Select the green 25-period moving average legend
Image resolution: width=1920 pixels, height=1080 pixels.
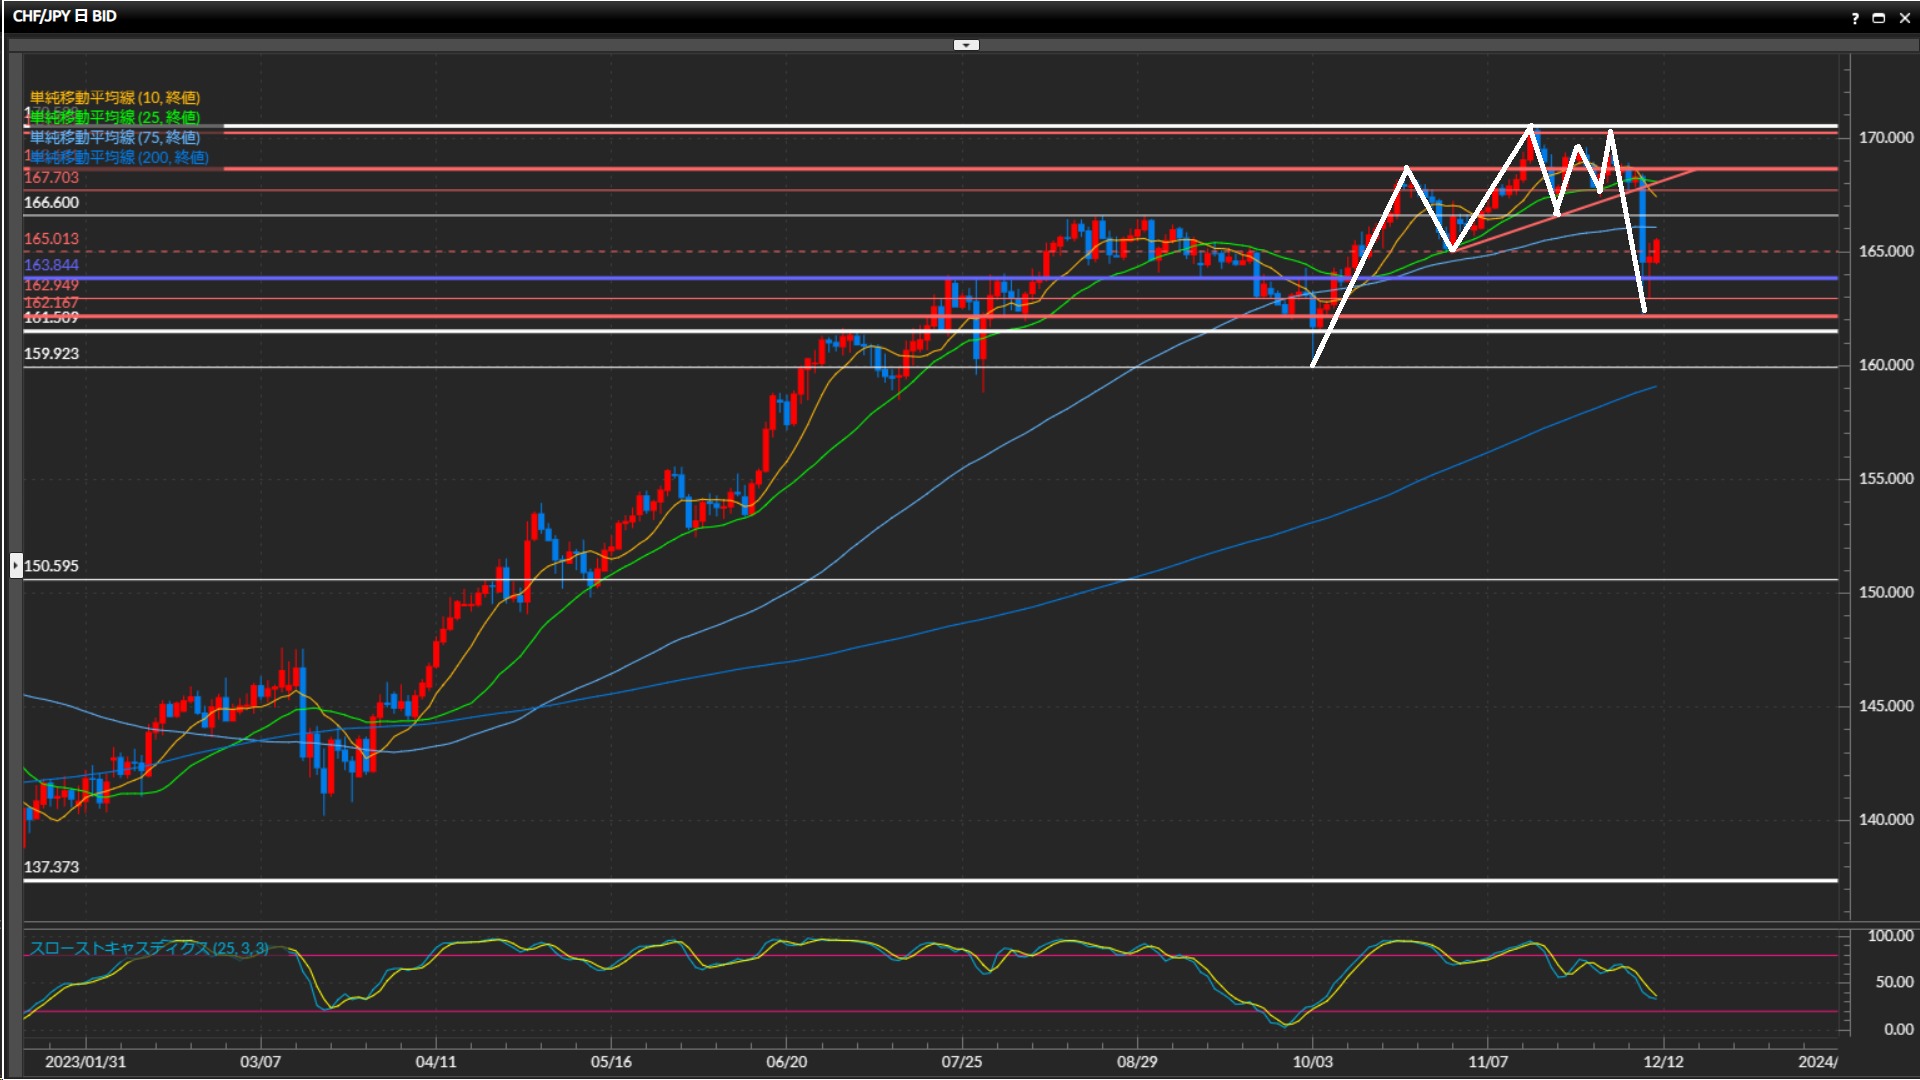[x=115, y=117]
